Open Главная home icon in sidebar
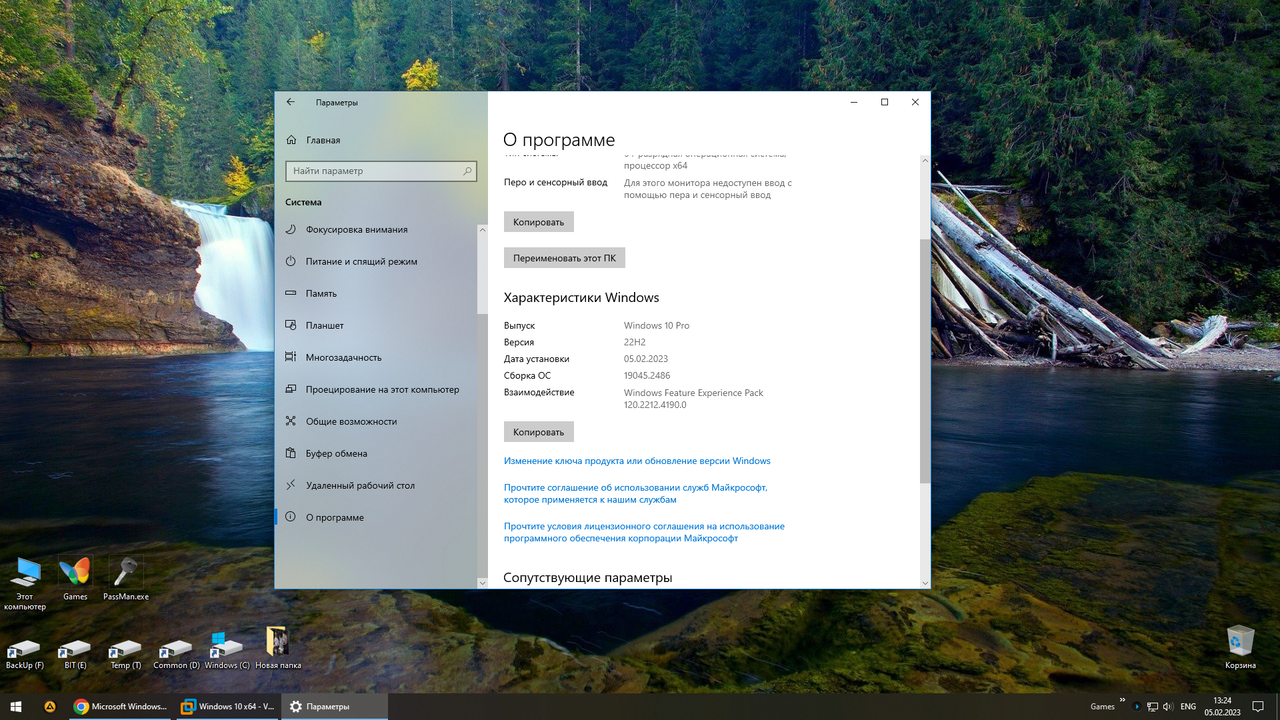Screen dimensions: 1280x720 291,140
